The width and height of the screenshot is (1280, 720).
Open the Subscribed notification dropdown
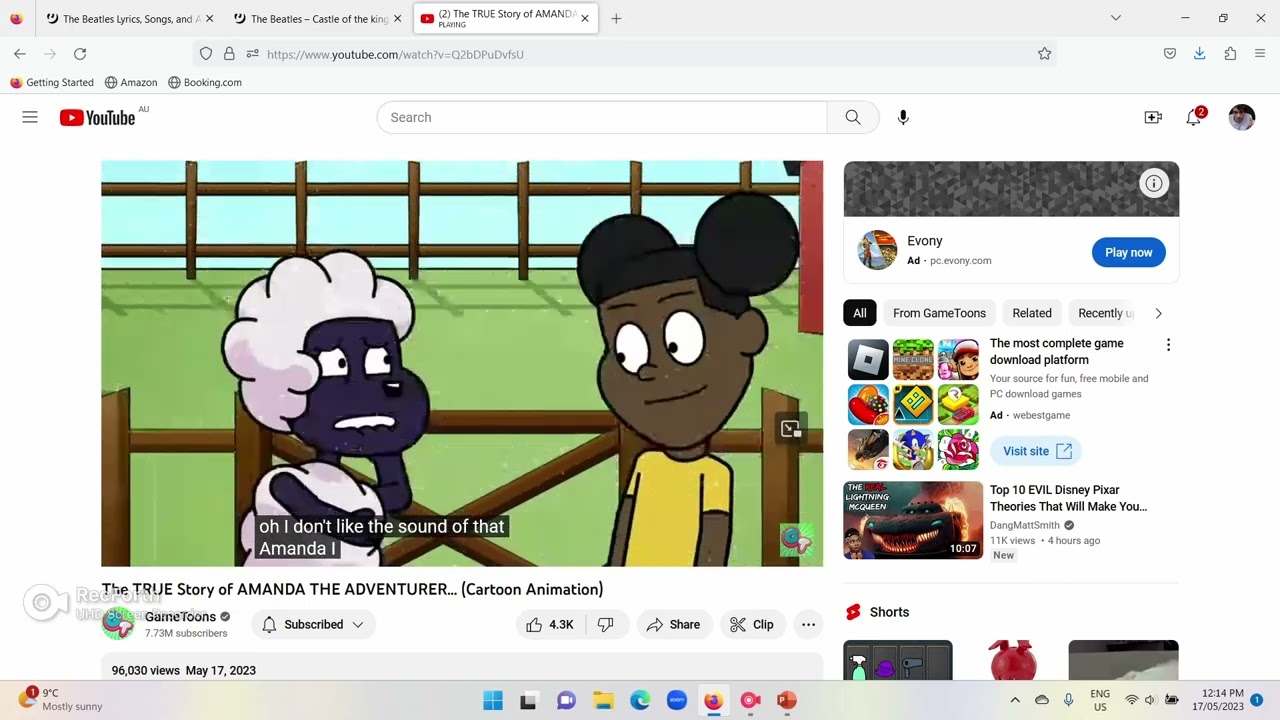click(314, 624)
